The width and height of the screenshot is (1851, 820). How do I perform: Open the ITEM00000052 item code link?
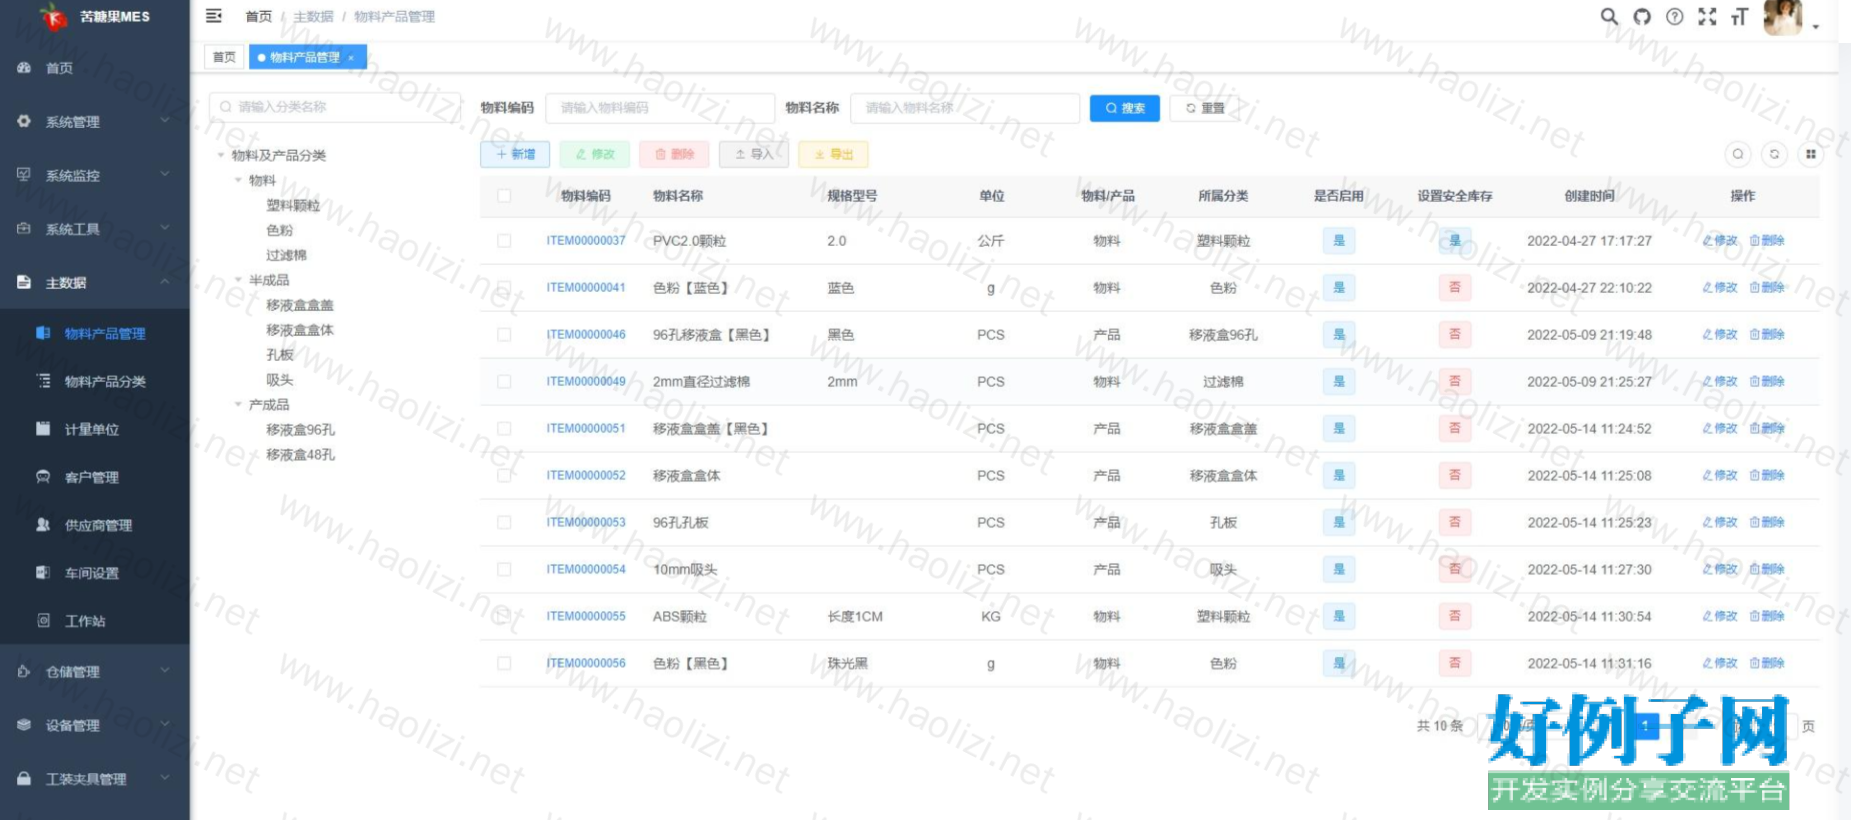click(x=585, y=475)
